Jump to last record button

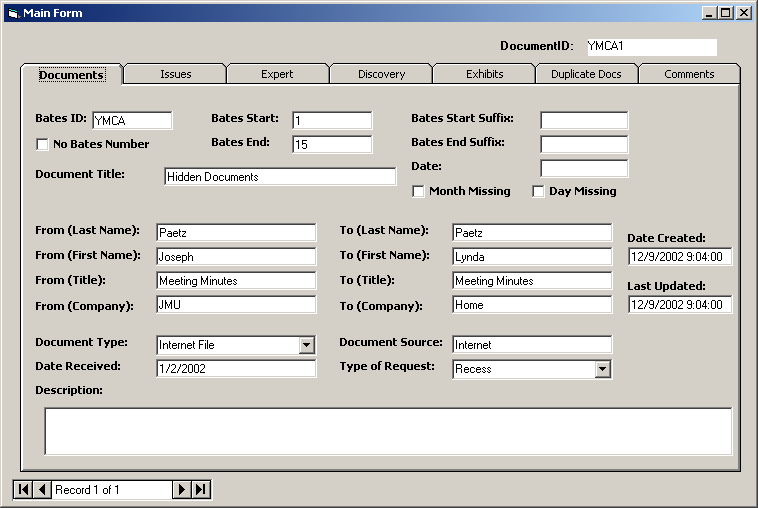point(201,489)
